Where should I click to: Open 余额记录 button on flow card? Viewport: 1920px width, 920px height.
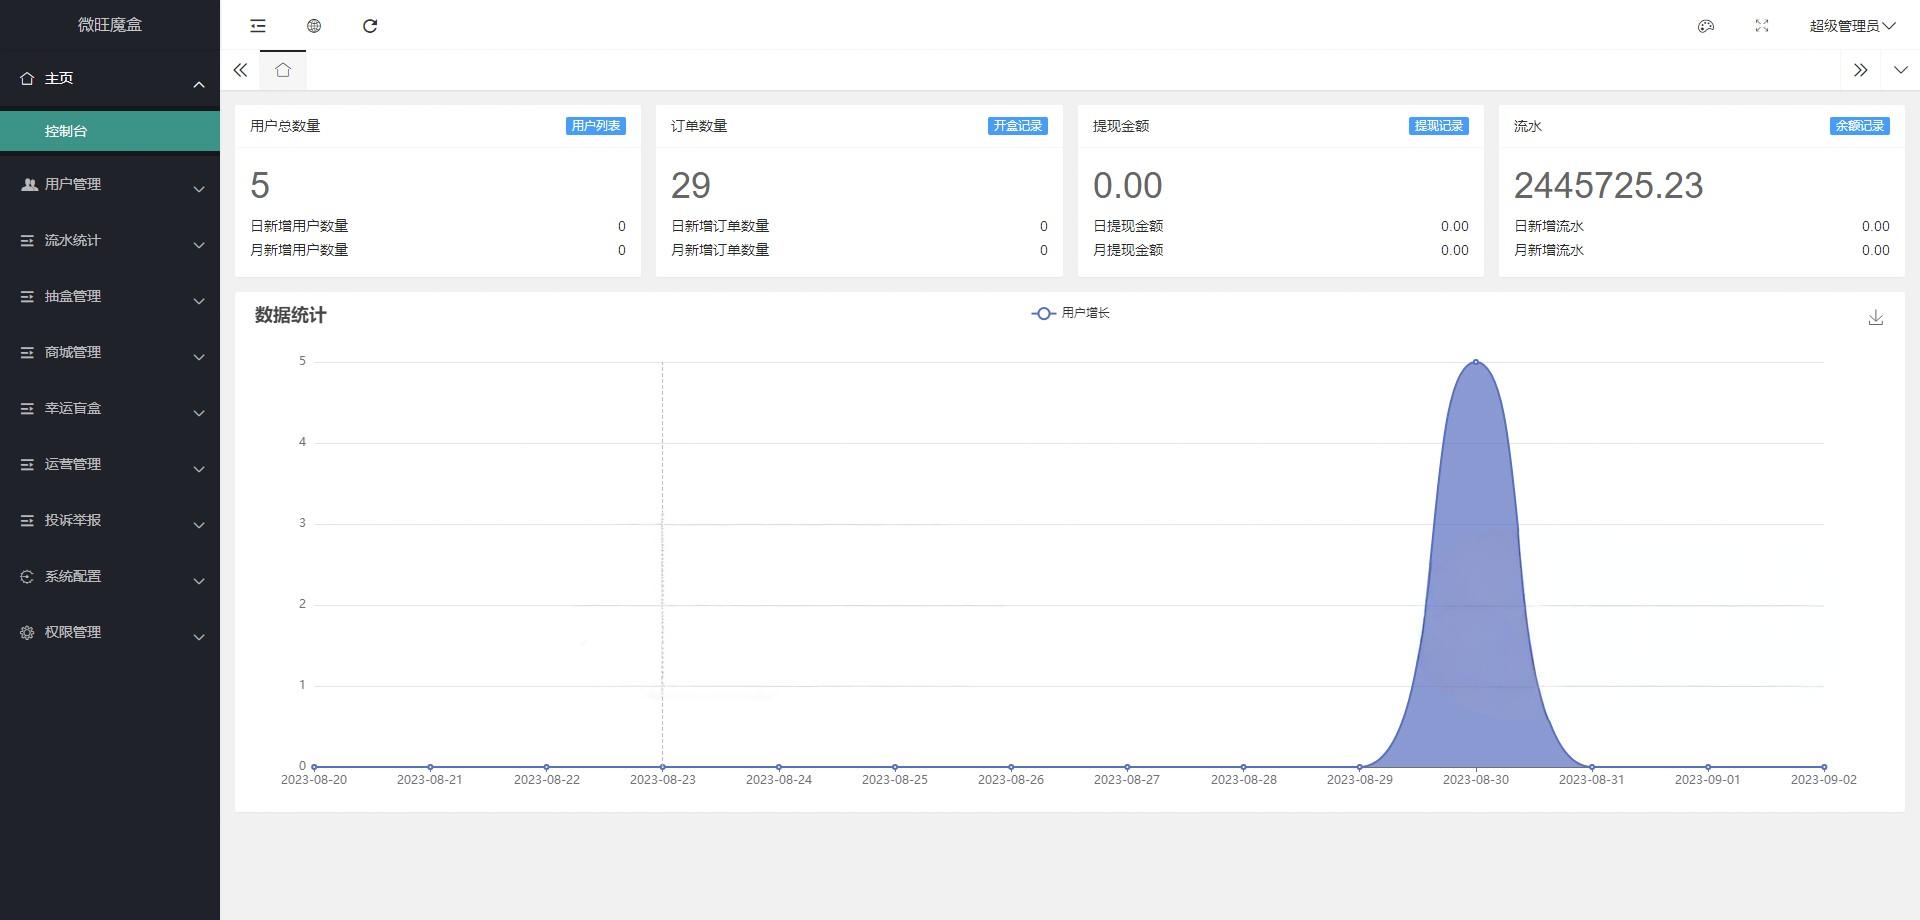click(x=1860, y=126)
